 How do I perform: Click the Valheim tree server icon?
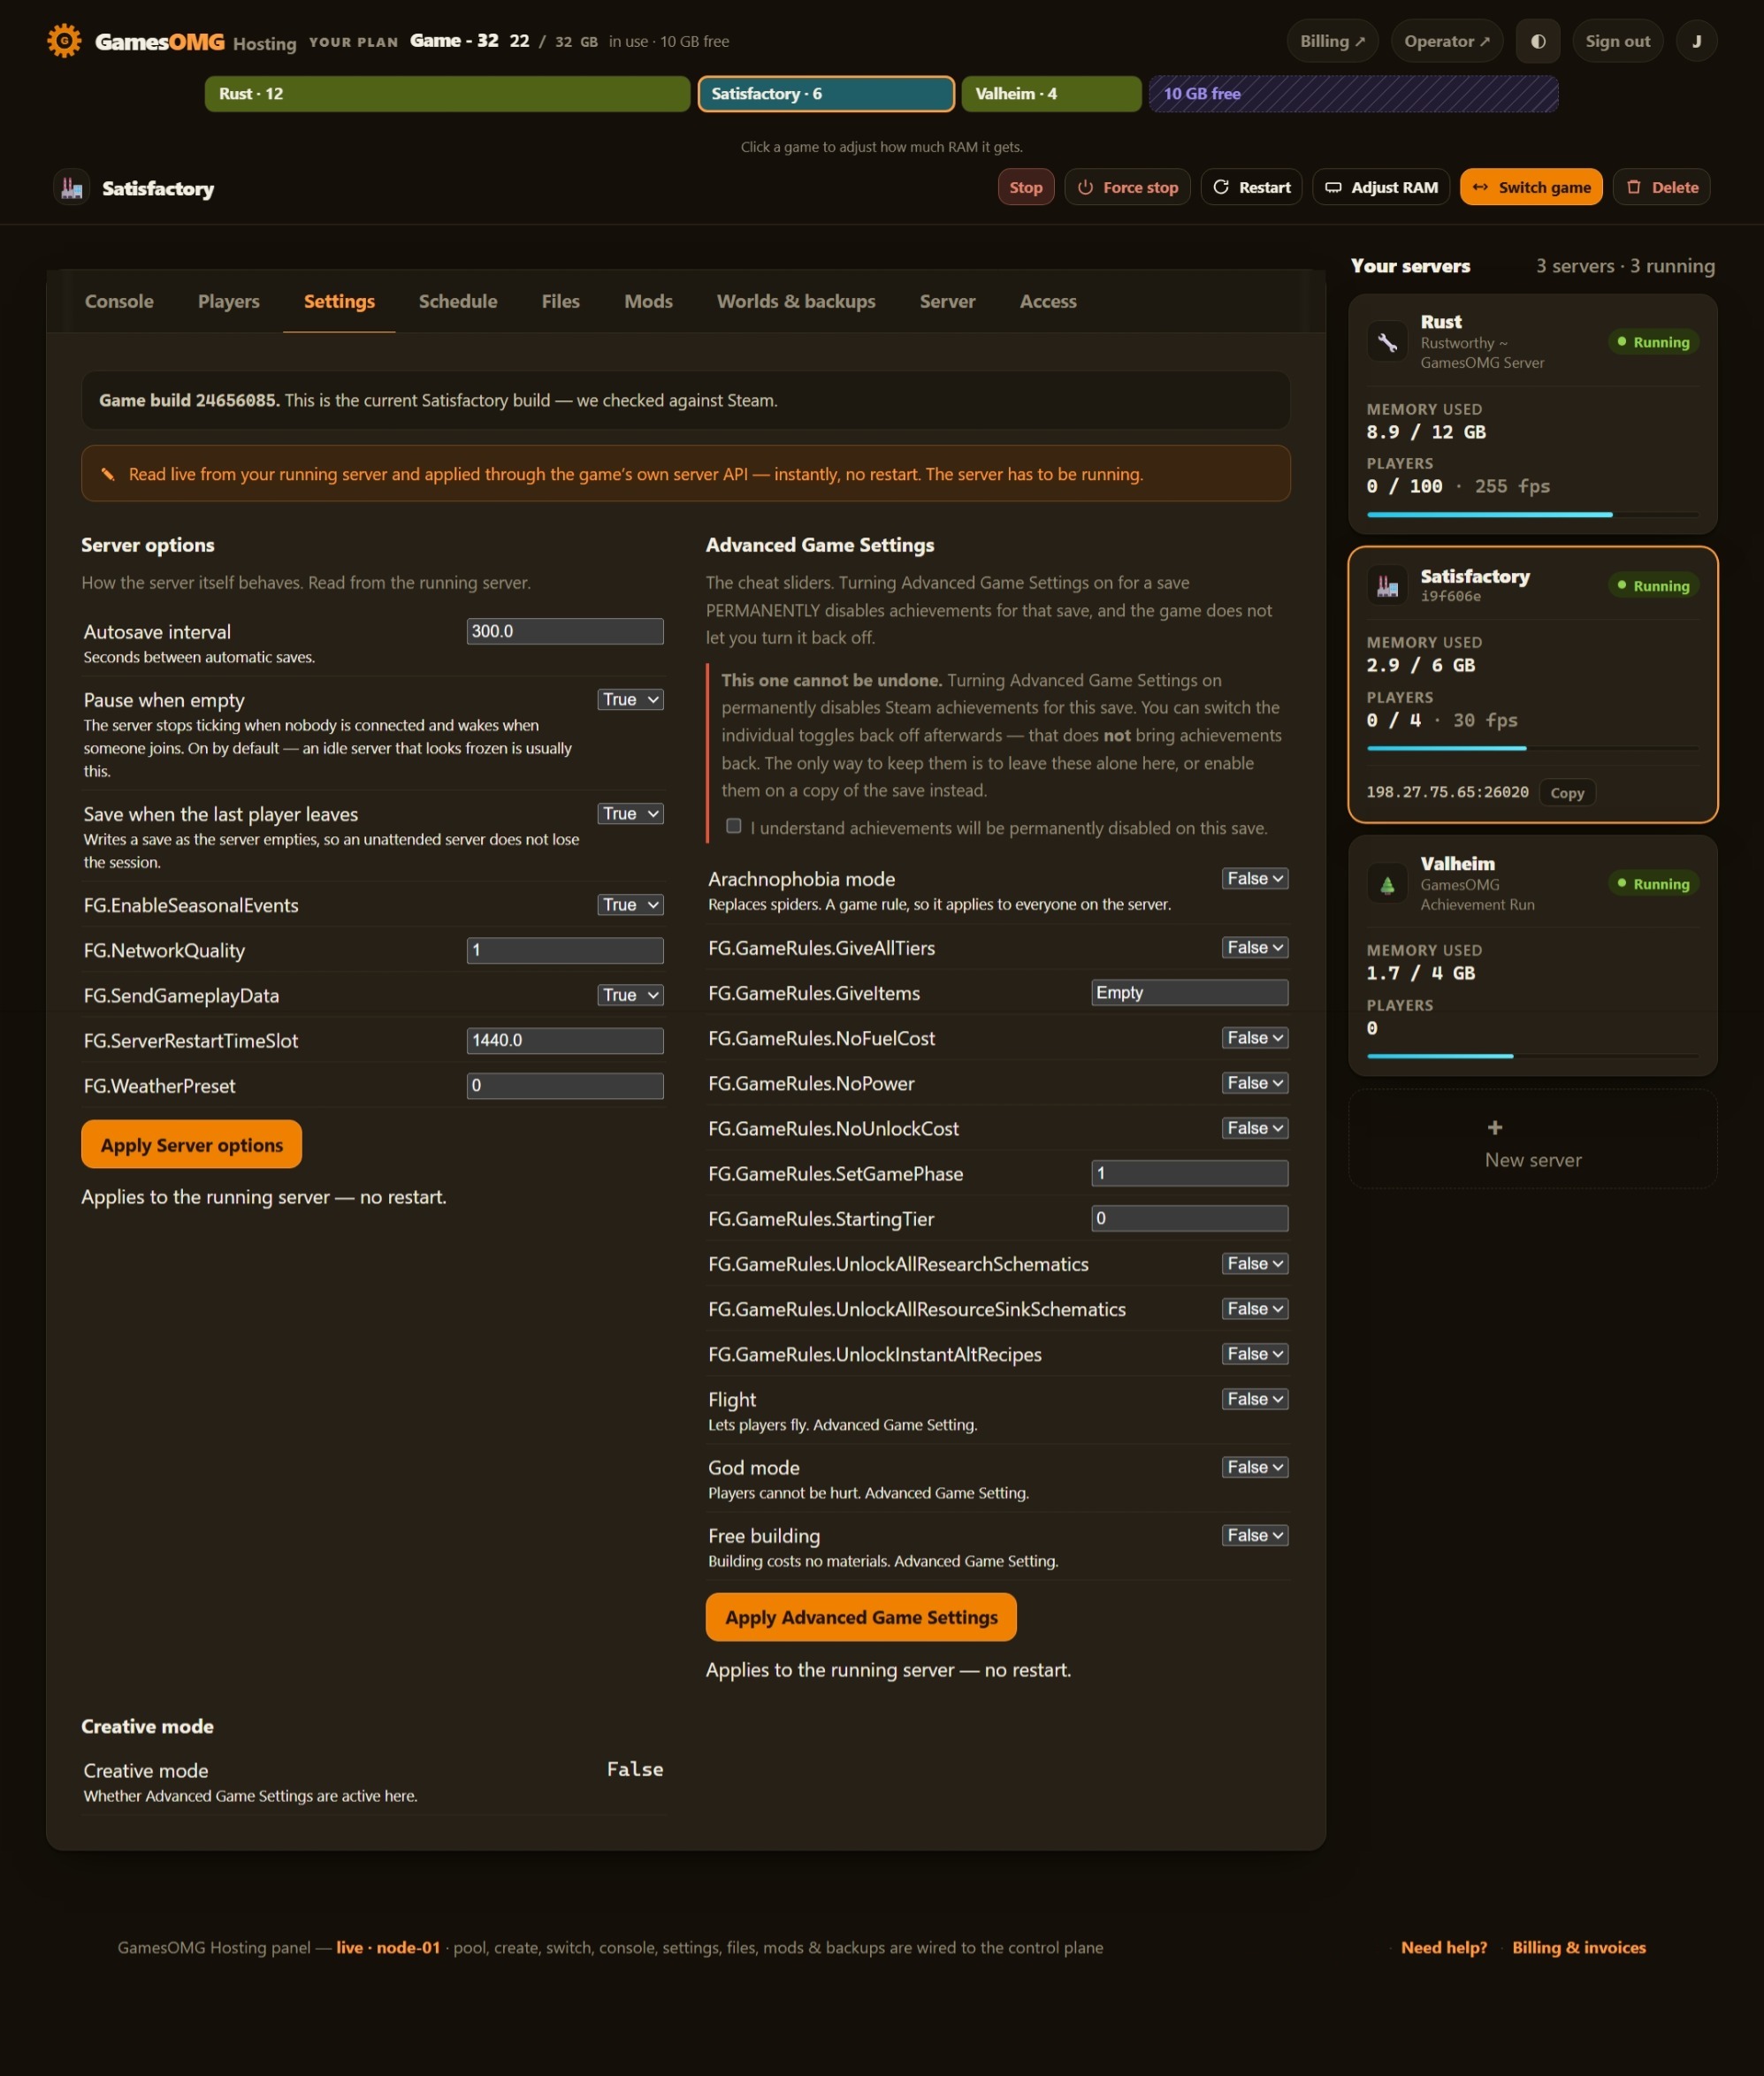(x=1387, y=884)
